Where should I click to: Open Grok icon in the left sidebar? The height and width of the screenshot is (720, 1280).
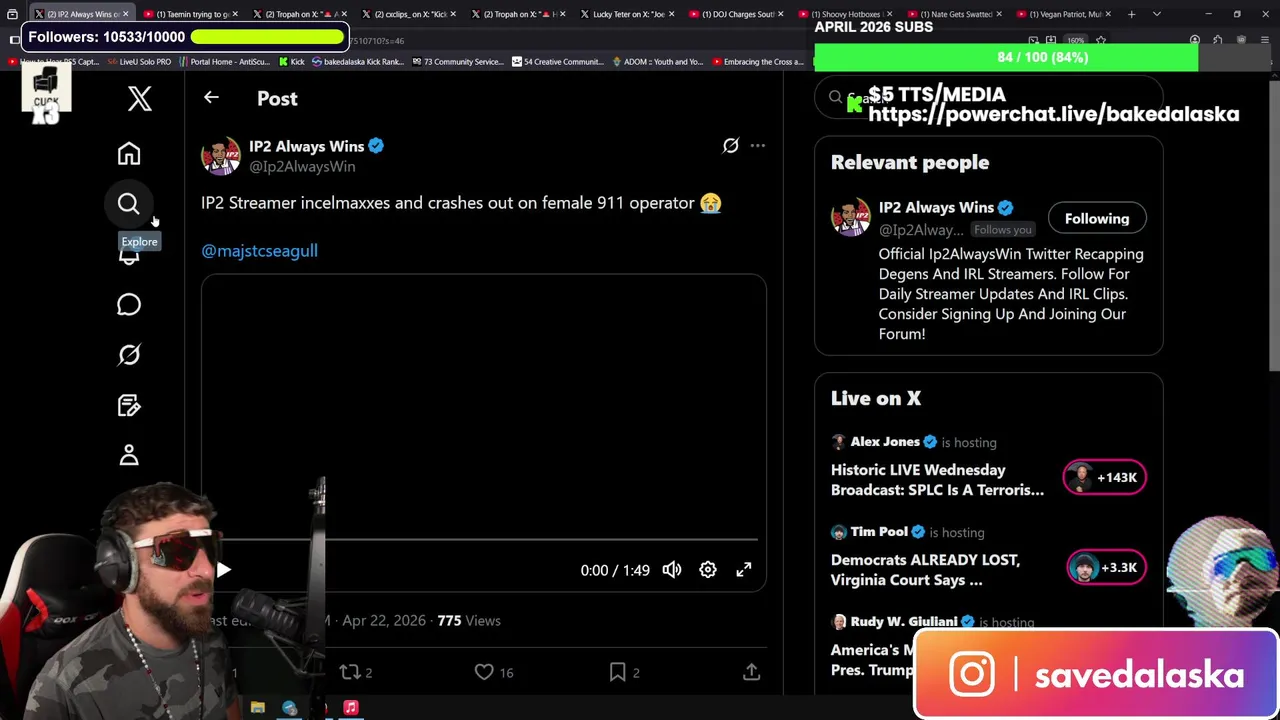point(129,354)
